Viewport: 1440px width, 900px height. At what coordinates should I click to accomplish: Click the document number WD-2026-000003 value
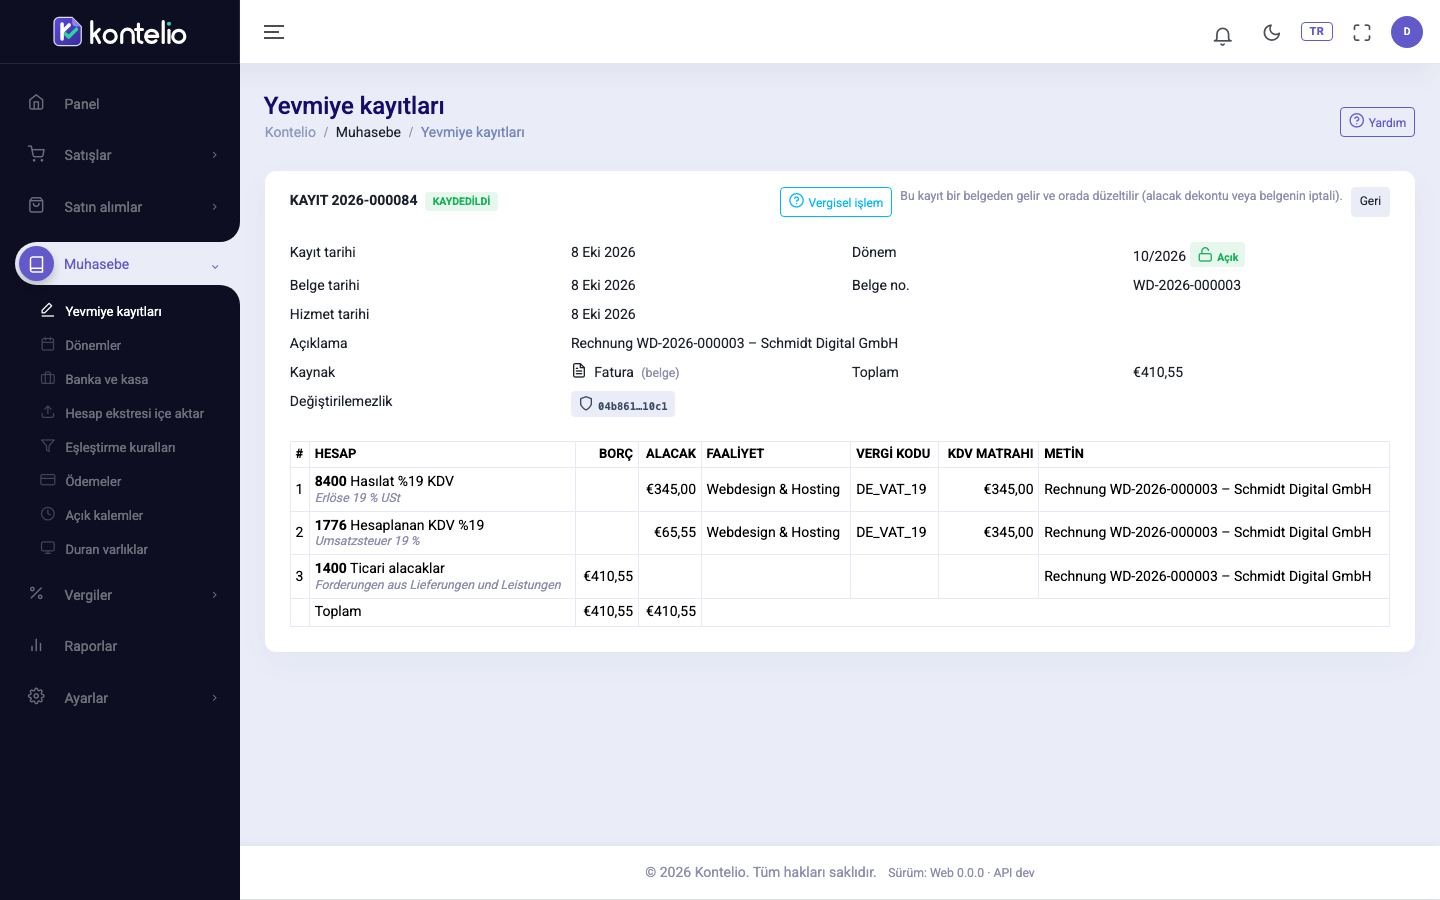coord(1187,285)
